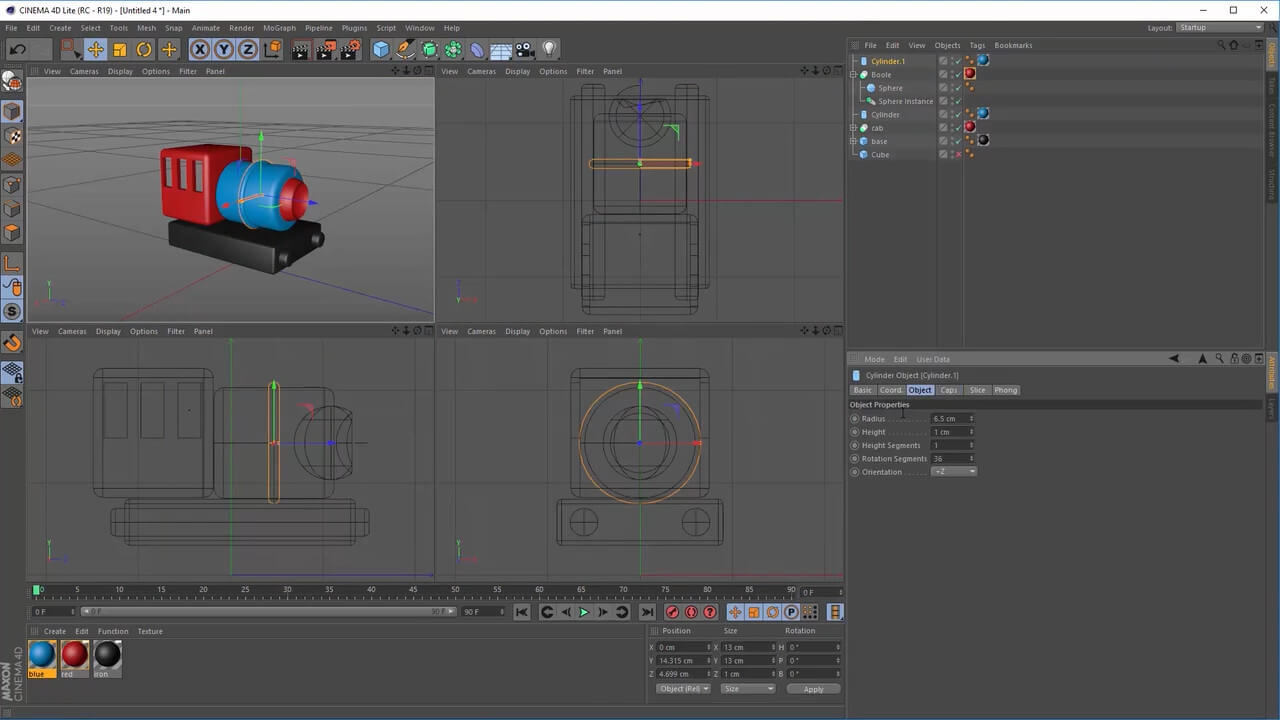1280x720 pixels.
Task: Click the Undo arrow icon
Action: [x=18, y=49]
